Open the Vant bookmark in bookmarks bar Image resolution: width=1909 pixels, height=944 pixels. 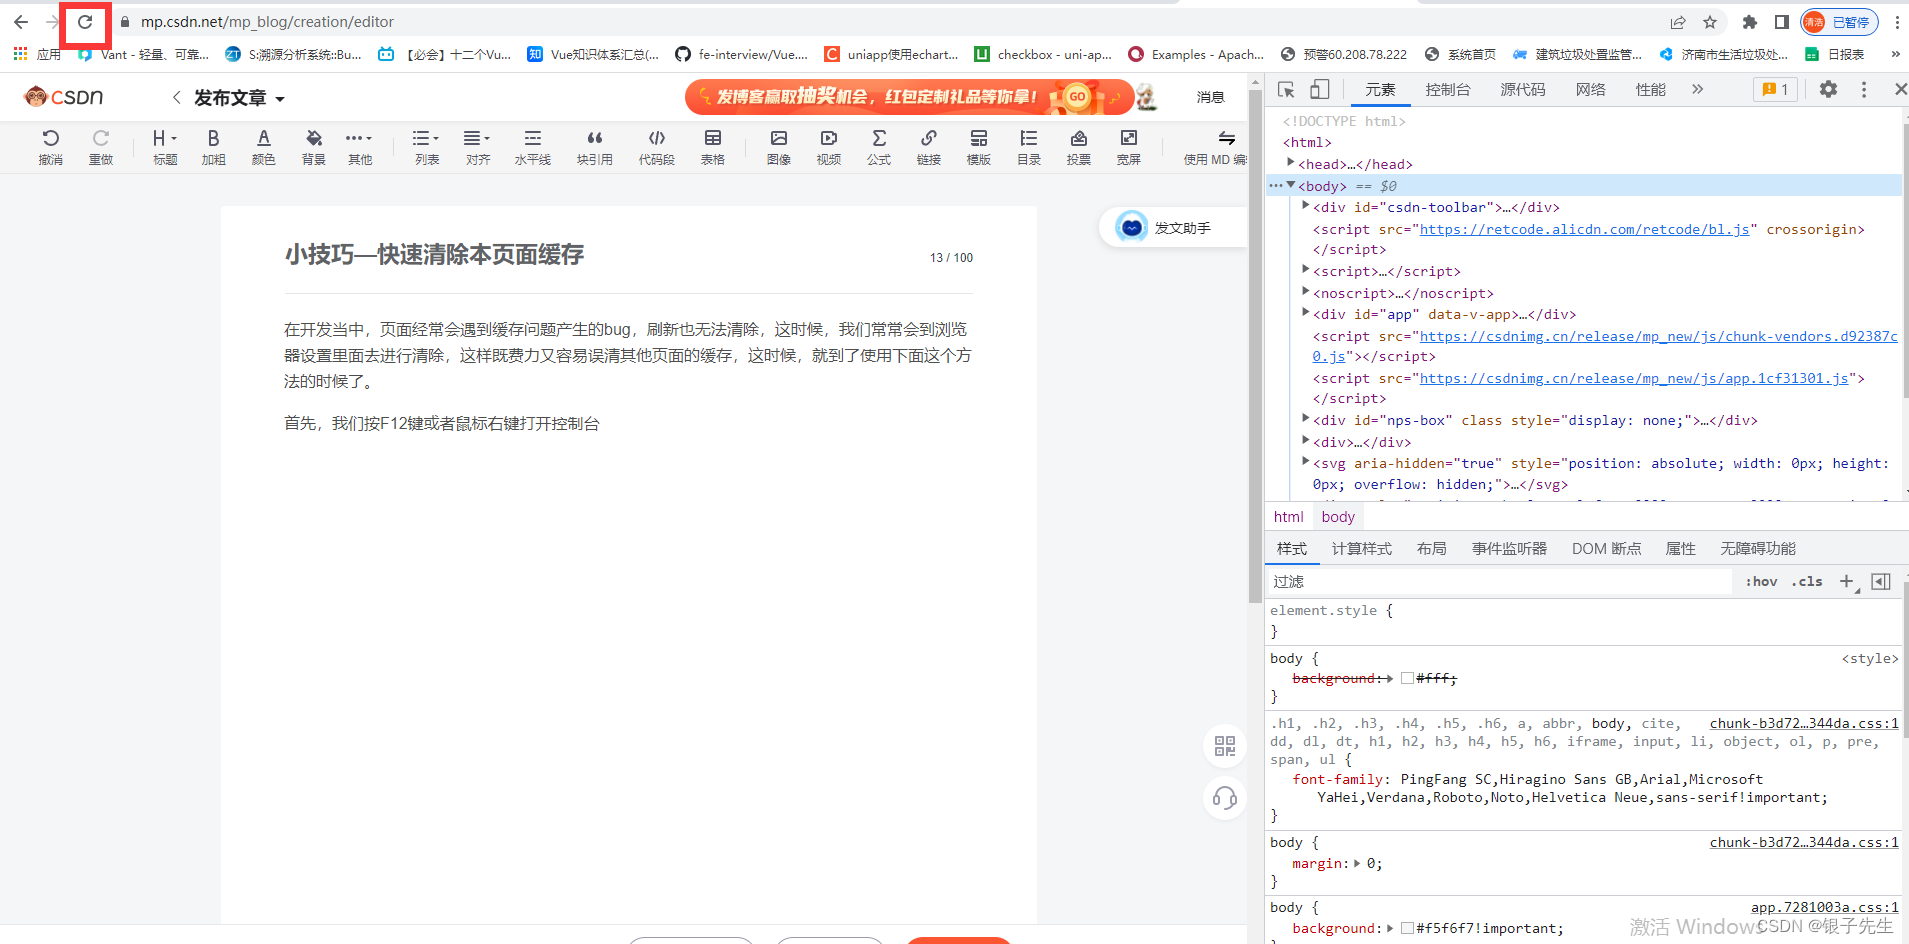pyautogui.click(x=144, y=54)
